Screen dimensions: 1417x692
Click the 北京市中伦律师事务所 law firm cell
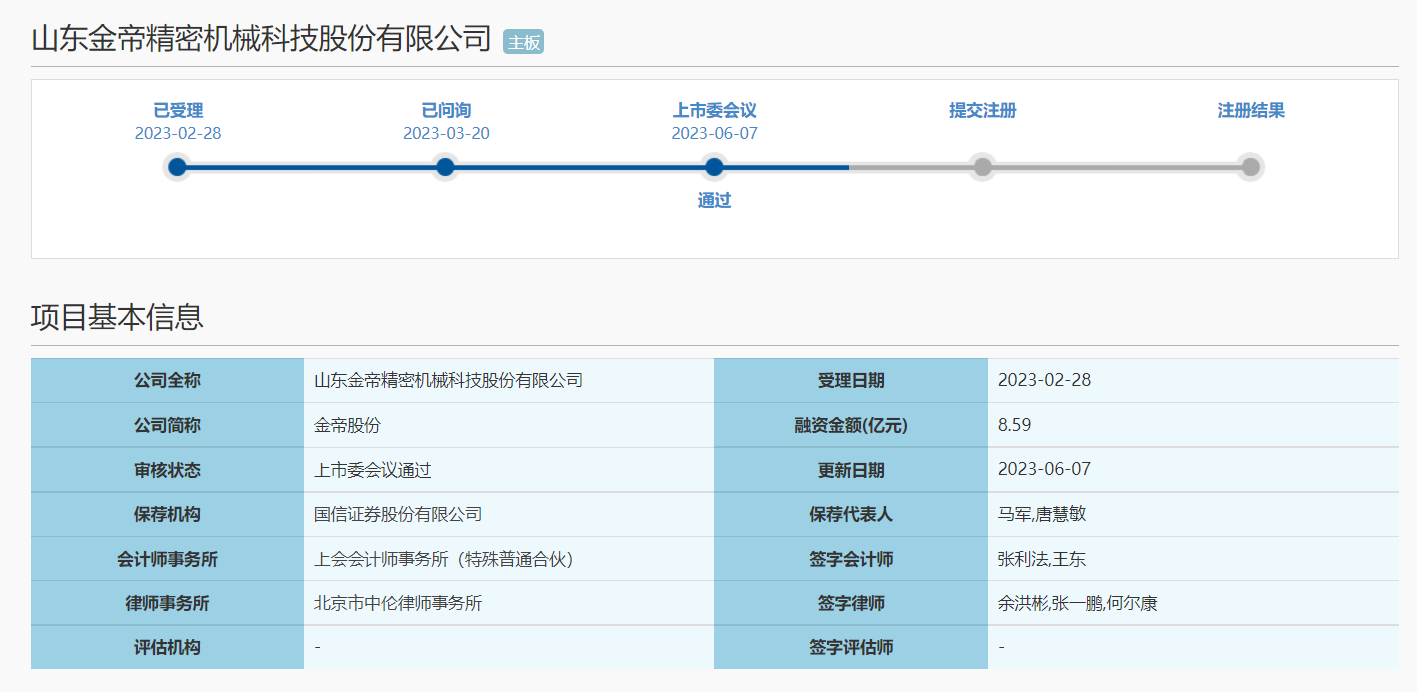[x=398, y=603]
